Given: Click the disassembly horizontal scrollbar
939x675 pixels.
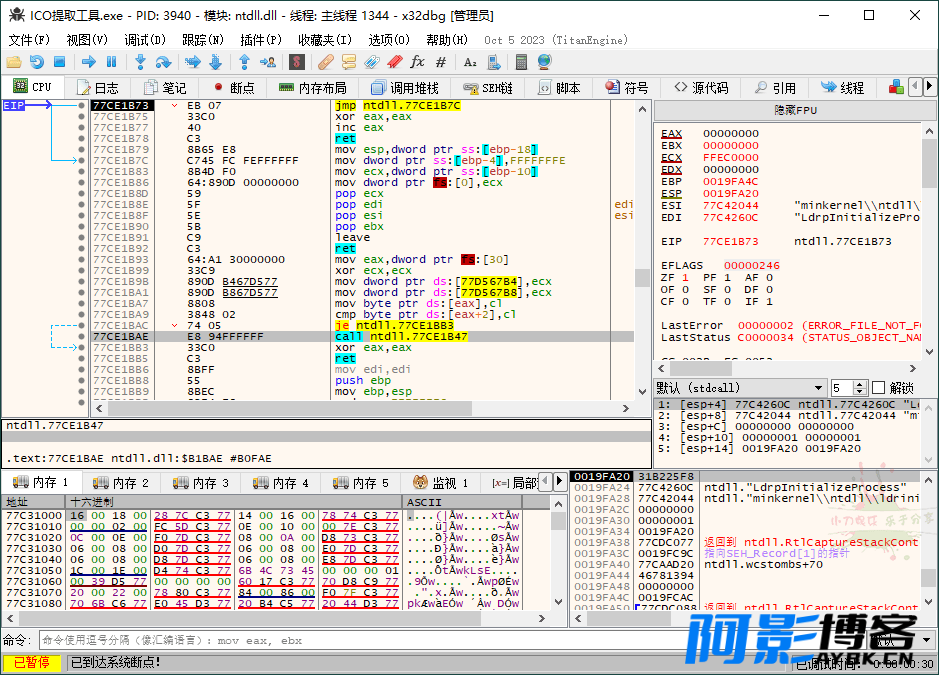Looking at the screenshot, I should (362, 408).
